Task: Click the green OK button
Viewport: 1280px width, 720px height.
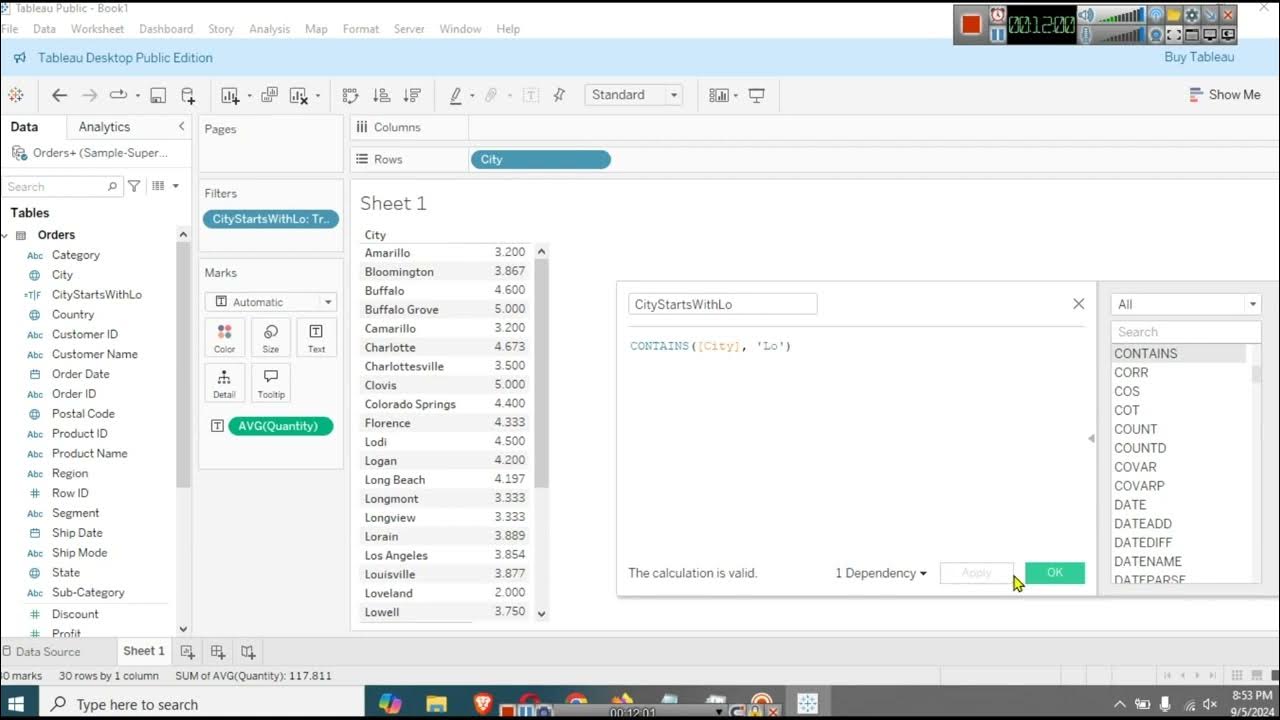Action: (1055, 573)
